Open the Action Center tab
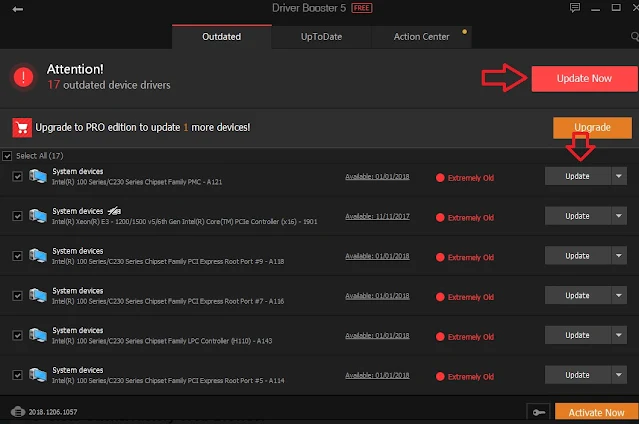 (421, 37)
